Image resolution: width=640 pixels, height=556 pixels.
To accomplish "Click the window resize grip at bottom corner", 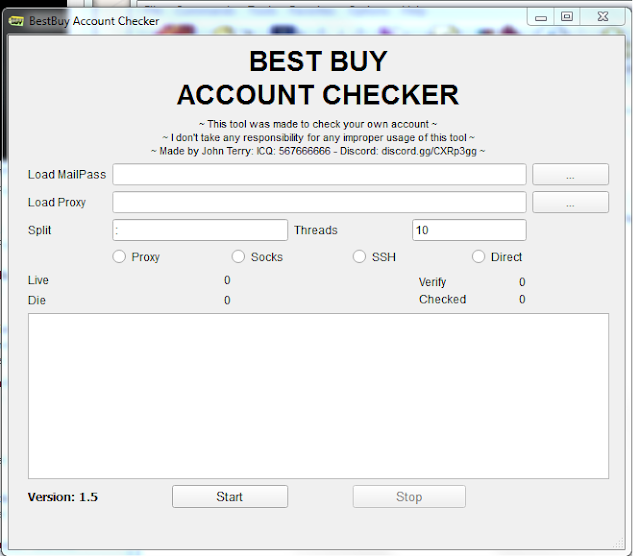I will (619, 543).
